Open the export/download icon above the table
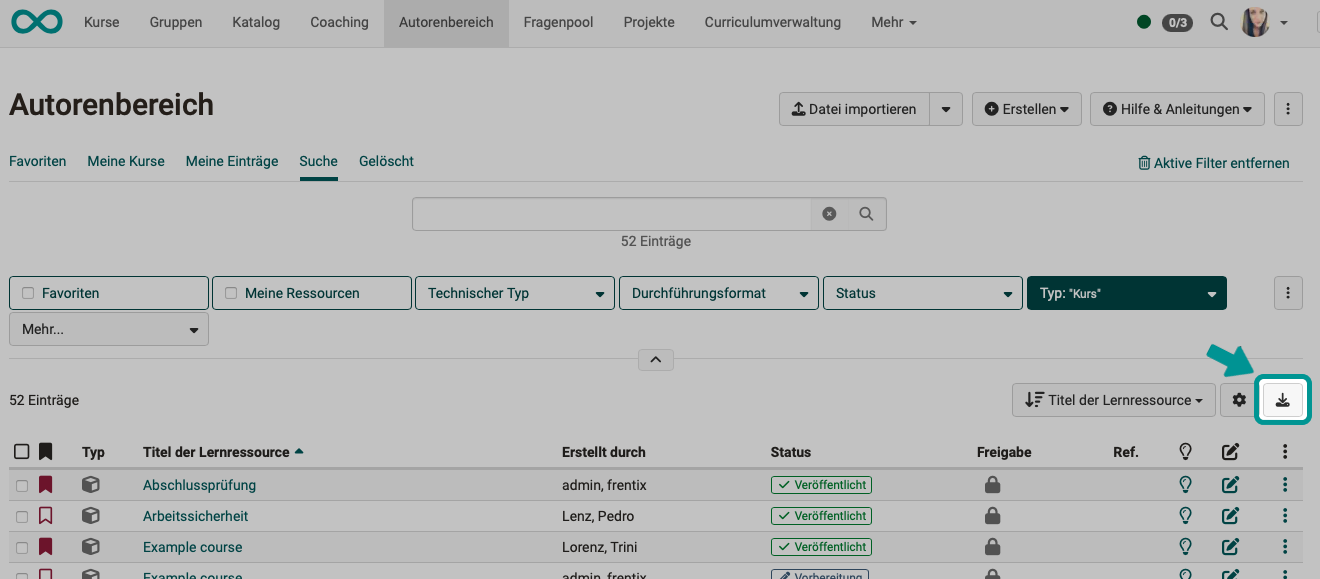Screen dimensions: 1320x579 [1283, 399]
